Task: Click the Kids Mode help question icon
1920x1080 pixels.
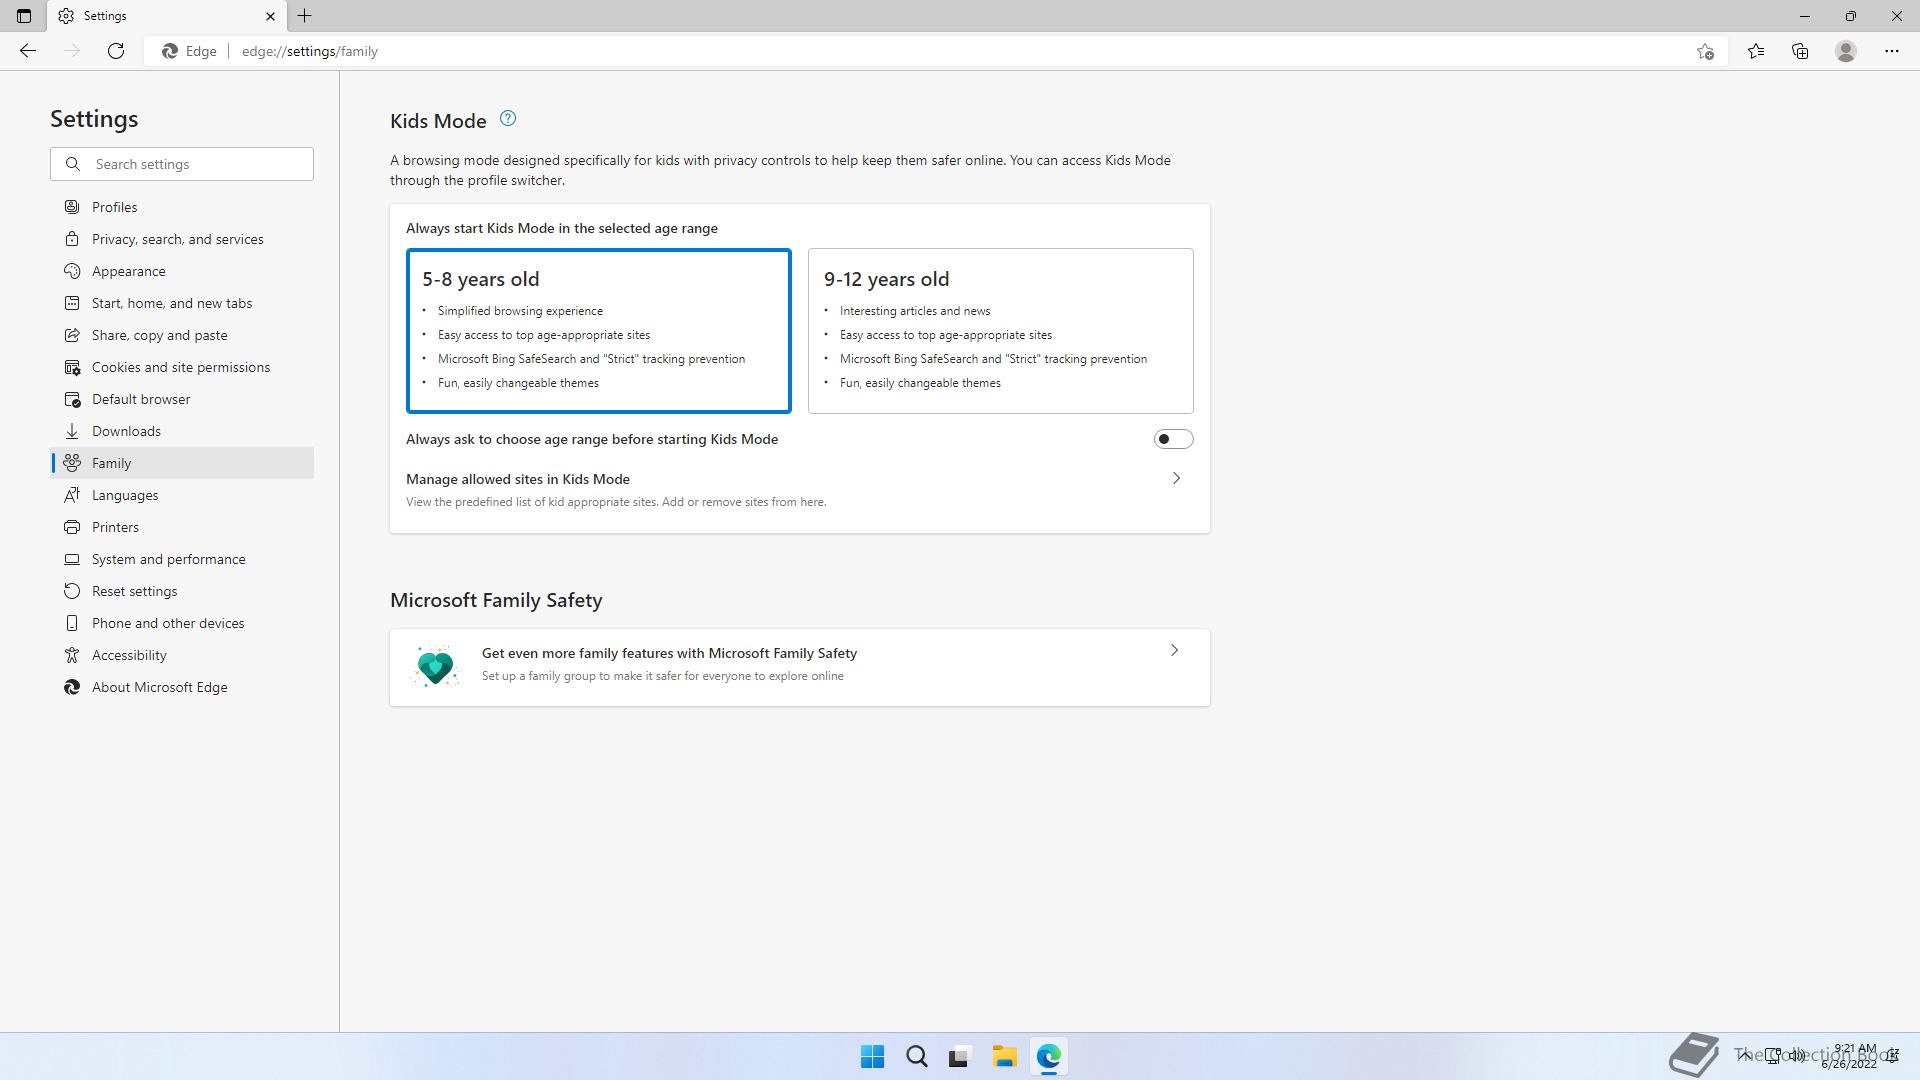Action: [508, 119]
